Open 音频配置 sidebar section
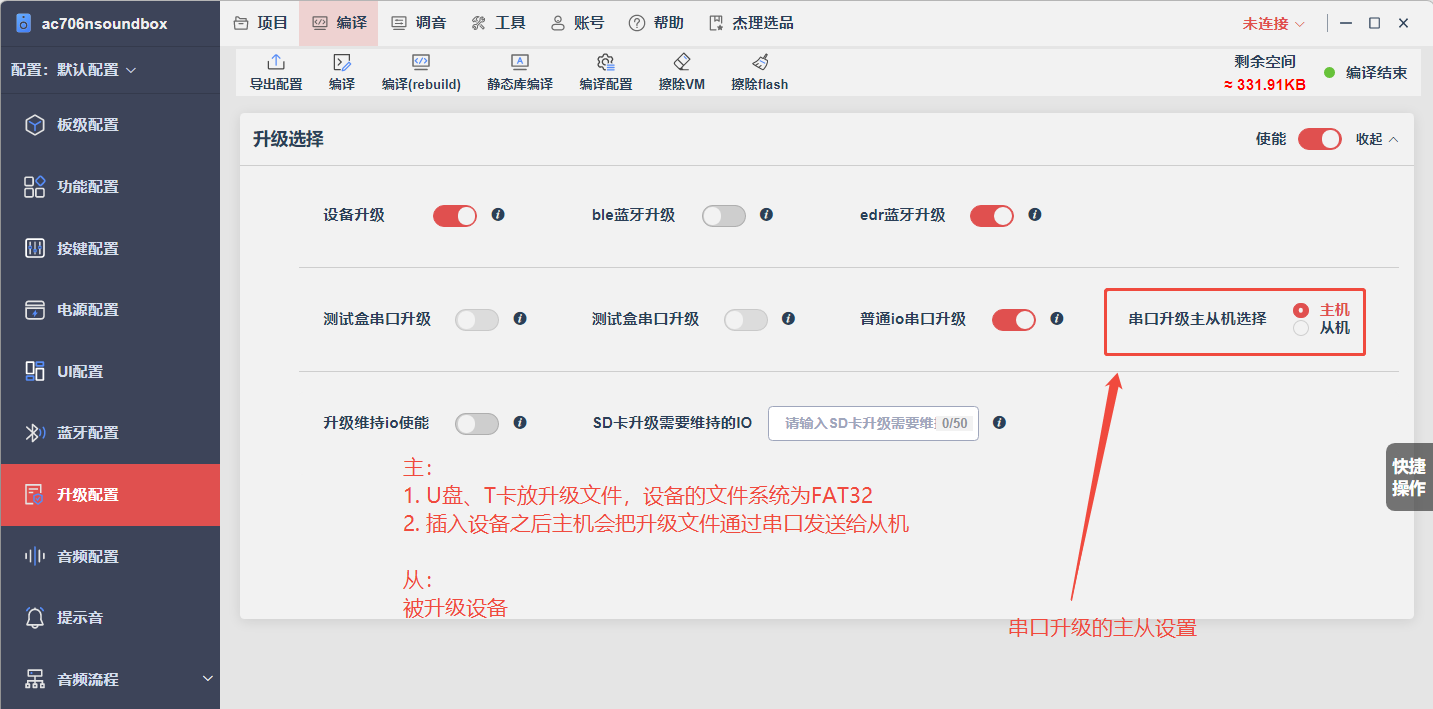Image resolution: width=1433 pixels, height=709 pixels. (x=110, y=556)
